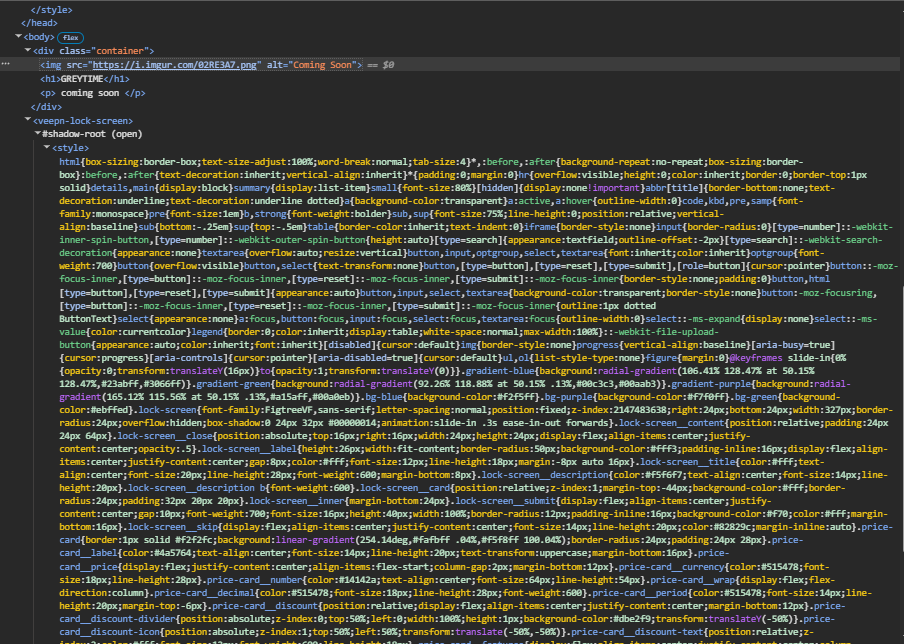Select the p coming soon element row
This screenshot has height=644, width=904.
point(93,93)
